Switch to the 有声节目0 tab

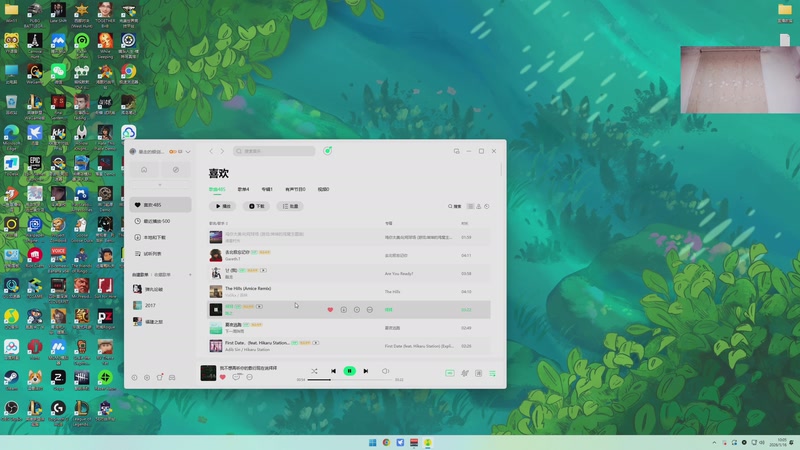tap(295, 189)
